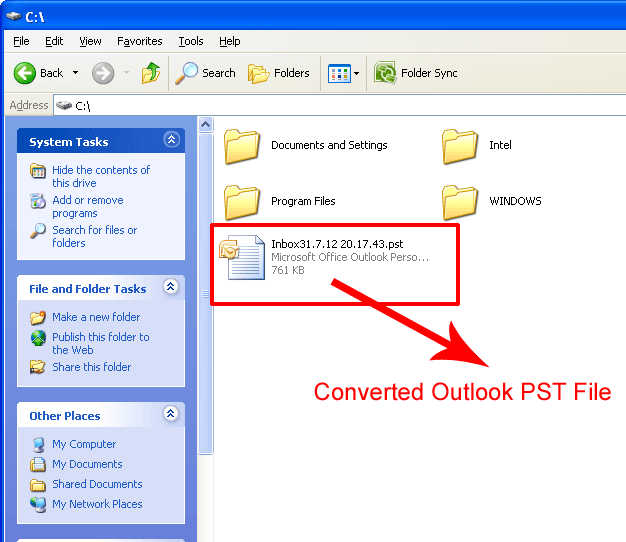Click the Share this folder icon
The height and width of the screenshot is (542, 626).
pyautogui.click(x=38, y=367)
